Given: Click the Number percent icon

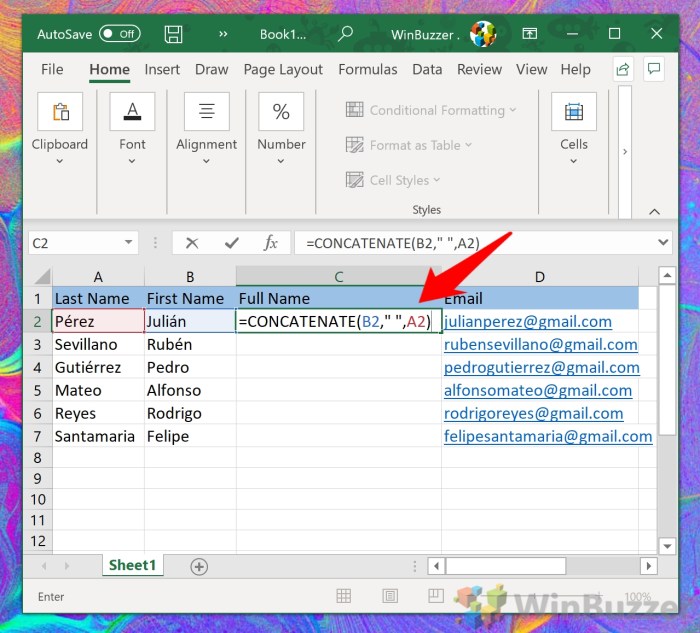Looking at the screenshot, I should coord(281,112).
